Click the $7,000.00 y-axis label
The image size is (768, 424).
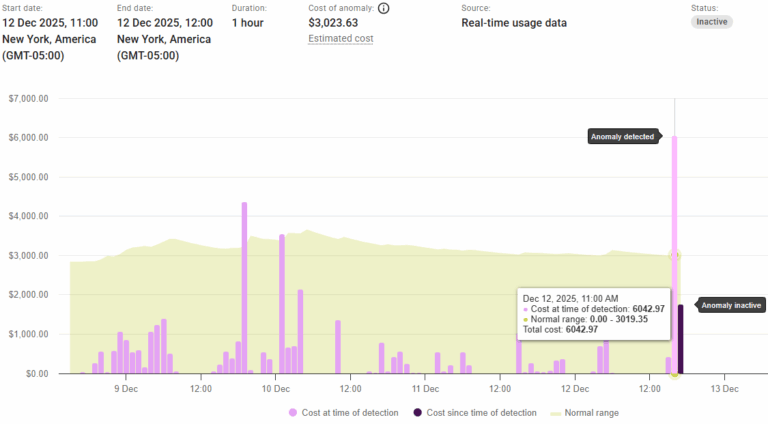click(28, 99)
